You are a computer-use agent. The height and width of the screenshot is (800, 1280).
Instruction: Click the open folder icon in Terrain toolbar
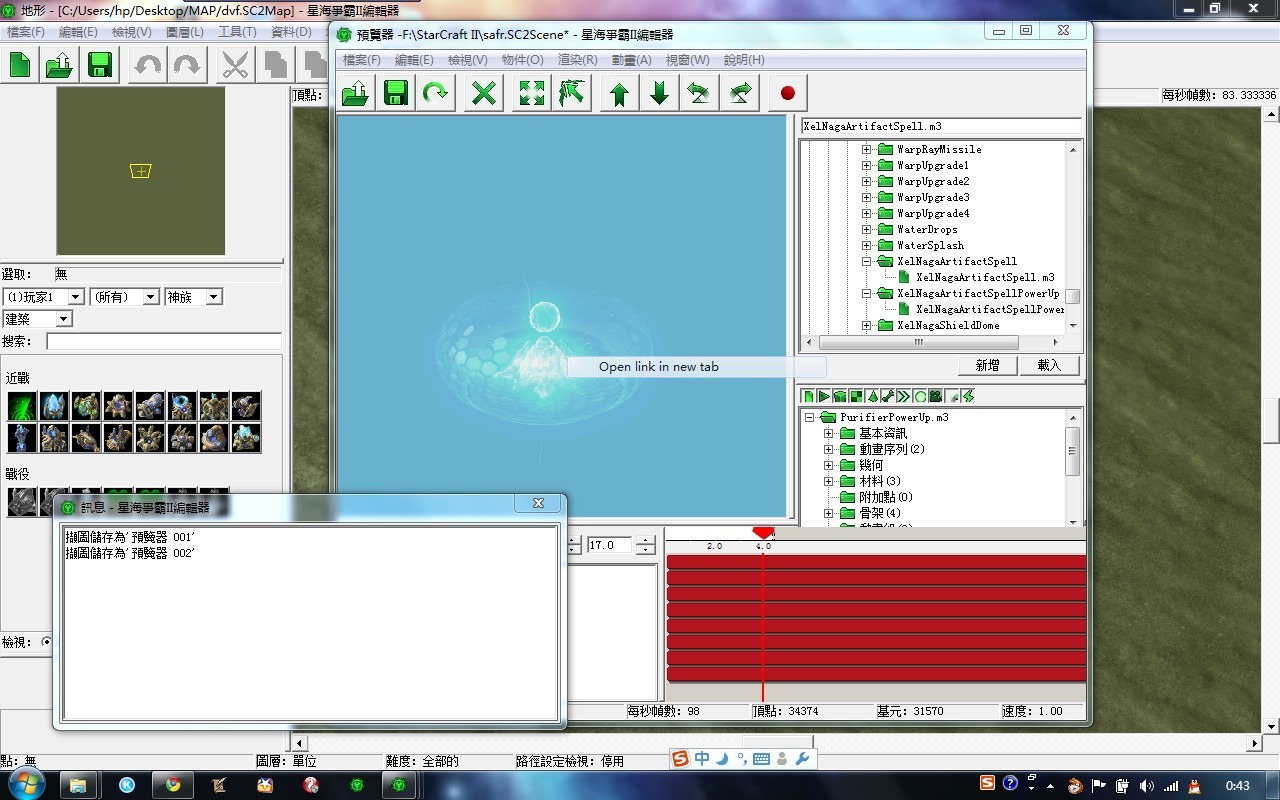click(59, 66)
